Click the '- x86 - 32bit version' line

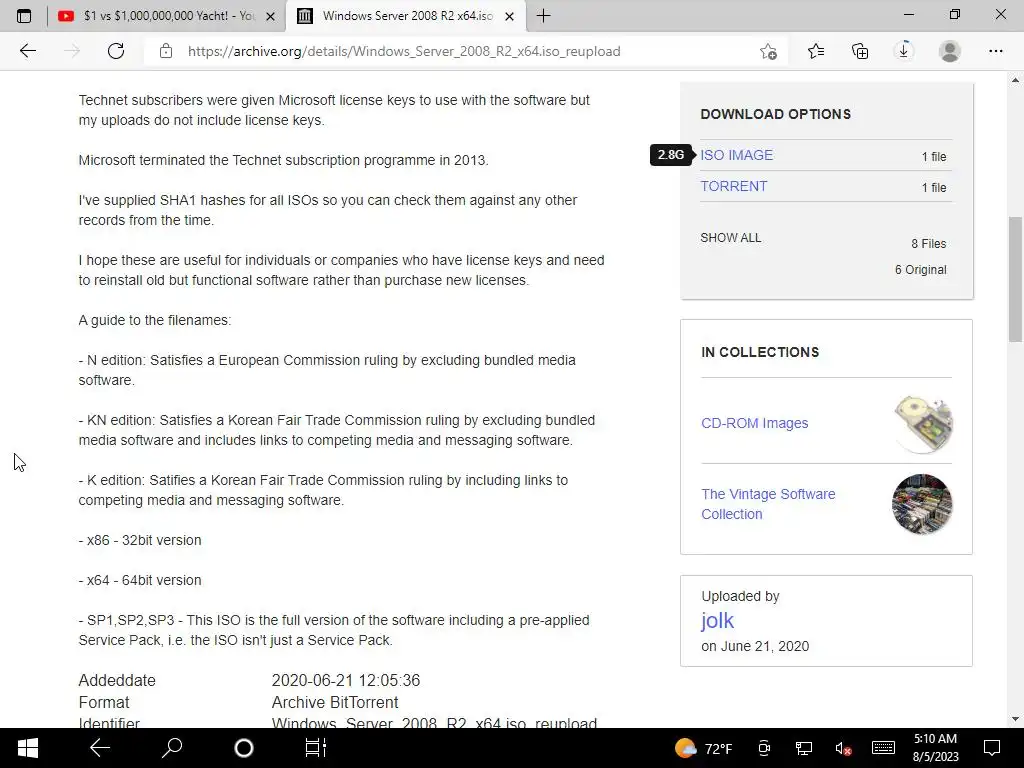140,540
